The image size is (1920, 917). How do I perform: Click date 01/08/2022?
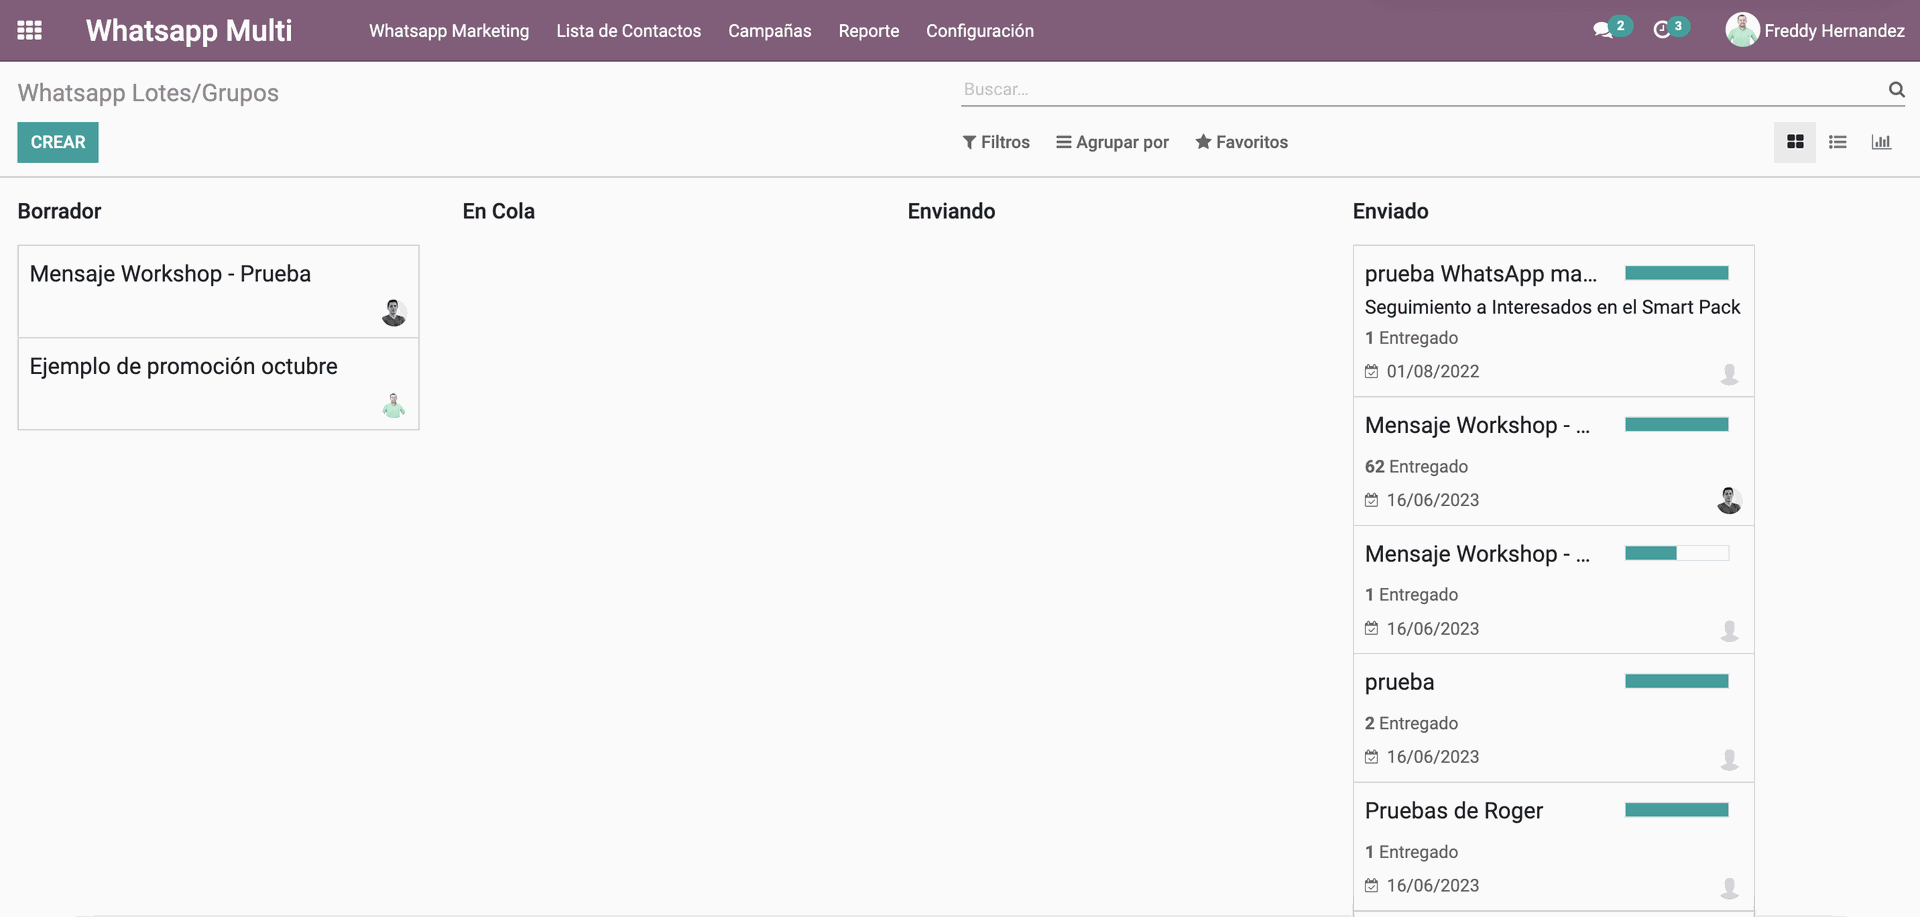point(1433,371)
